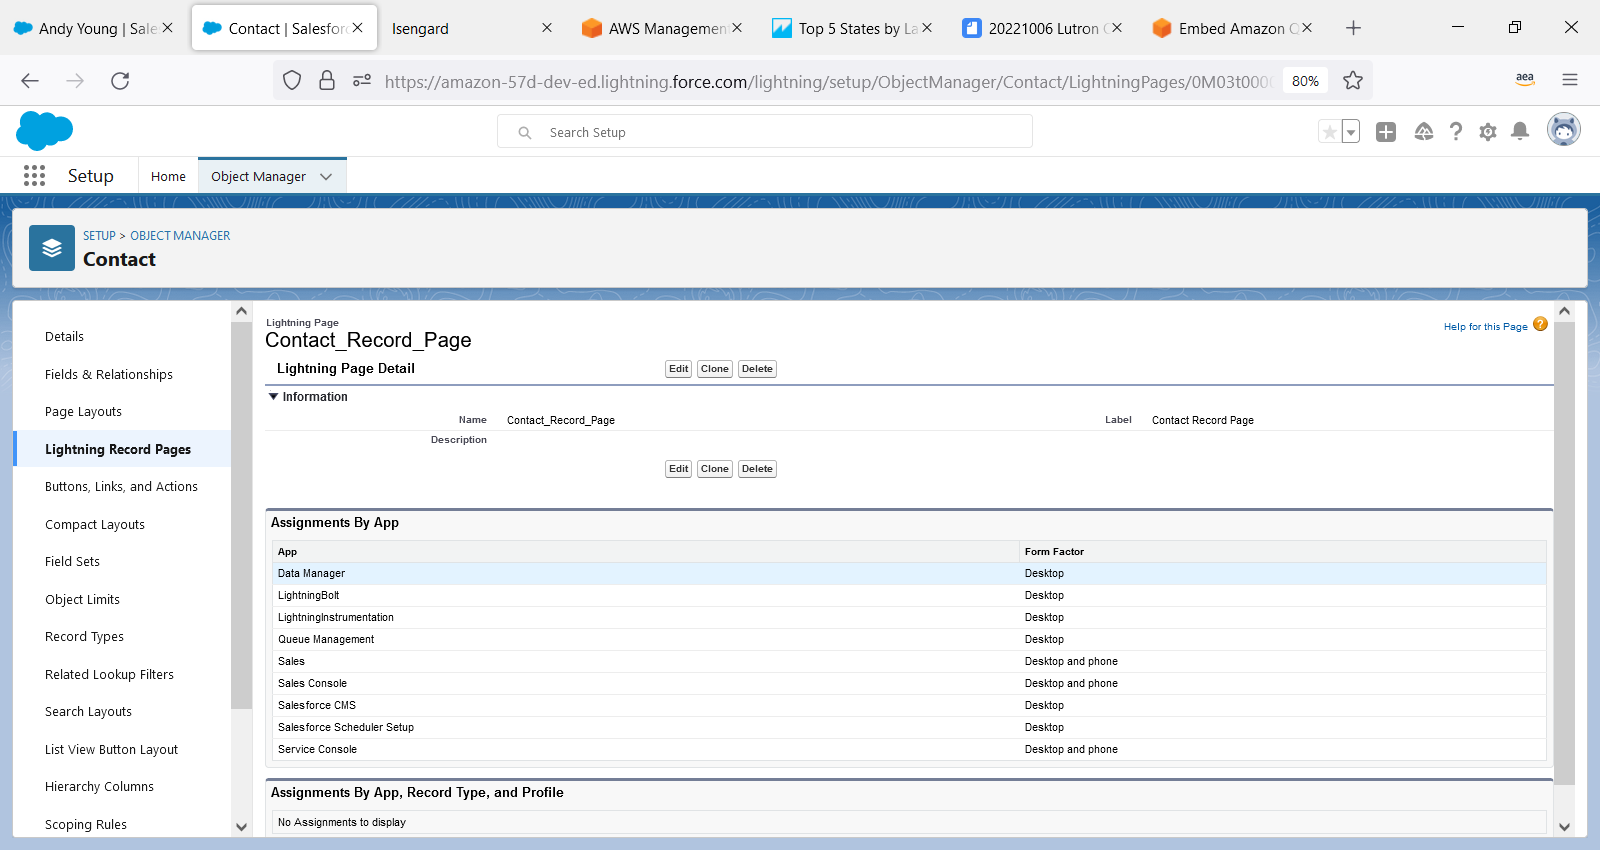Click the Salesforce cloud logo
This screenshot has height=850, width=1600.
tap(44, 131)
